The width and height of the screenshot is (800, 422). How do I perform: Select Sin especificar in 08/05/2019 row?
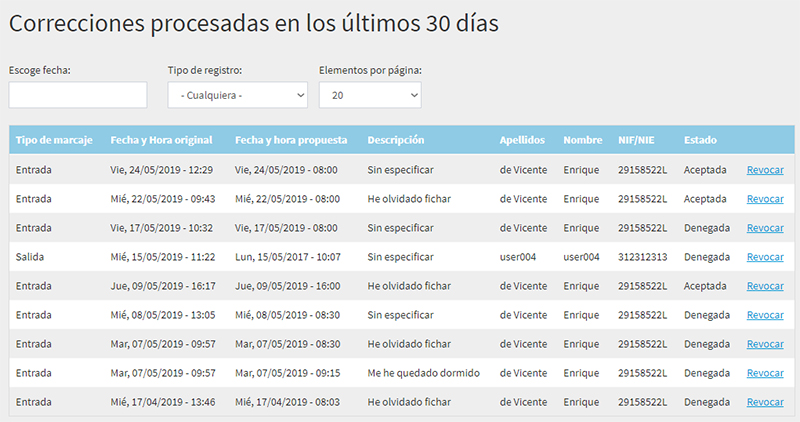[401, 315]
